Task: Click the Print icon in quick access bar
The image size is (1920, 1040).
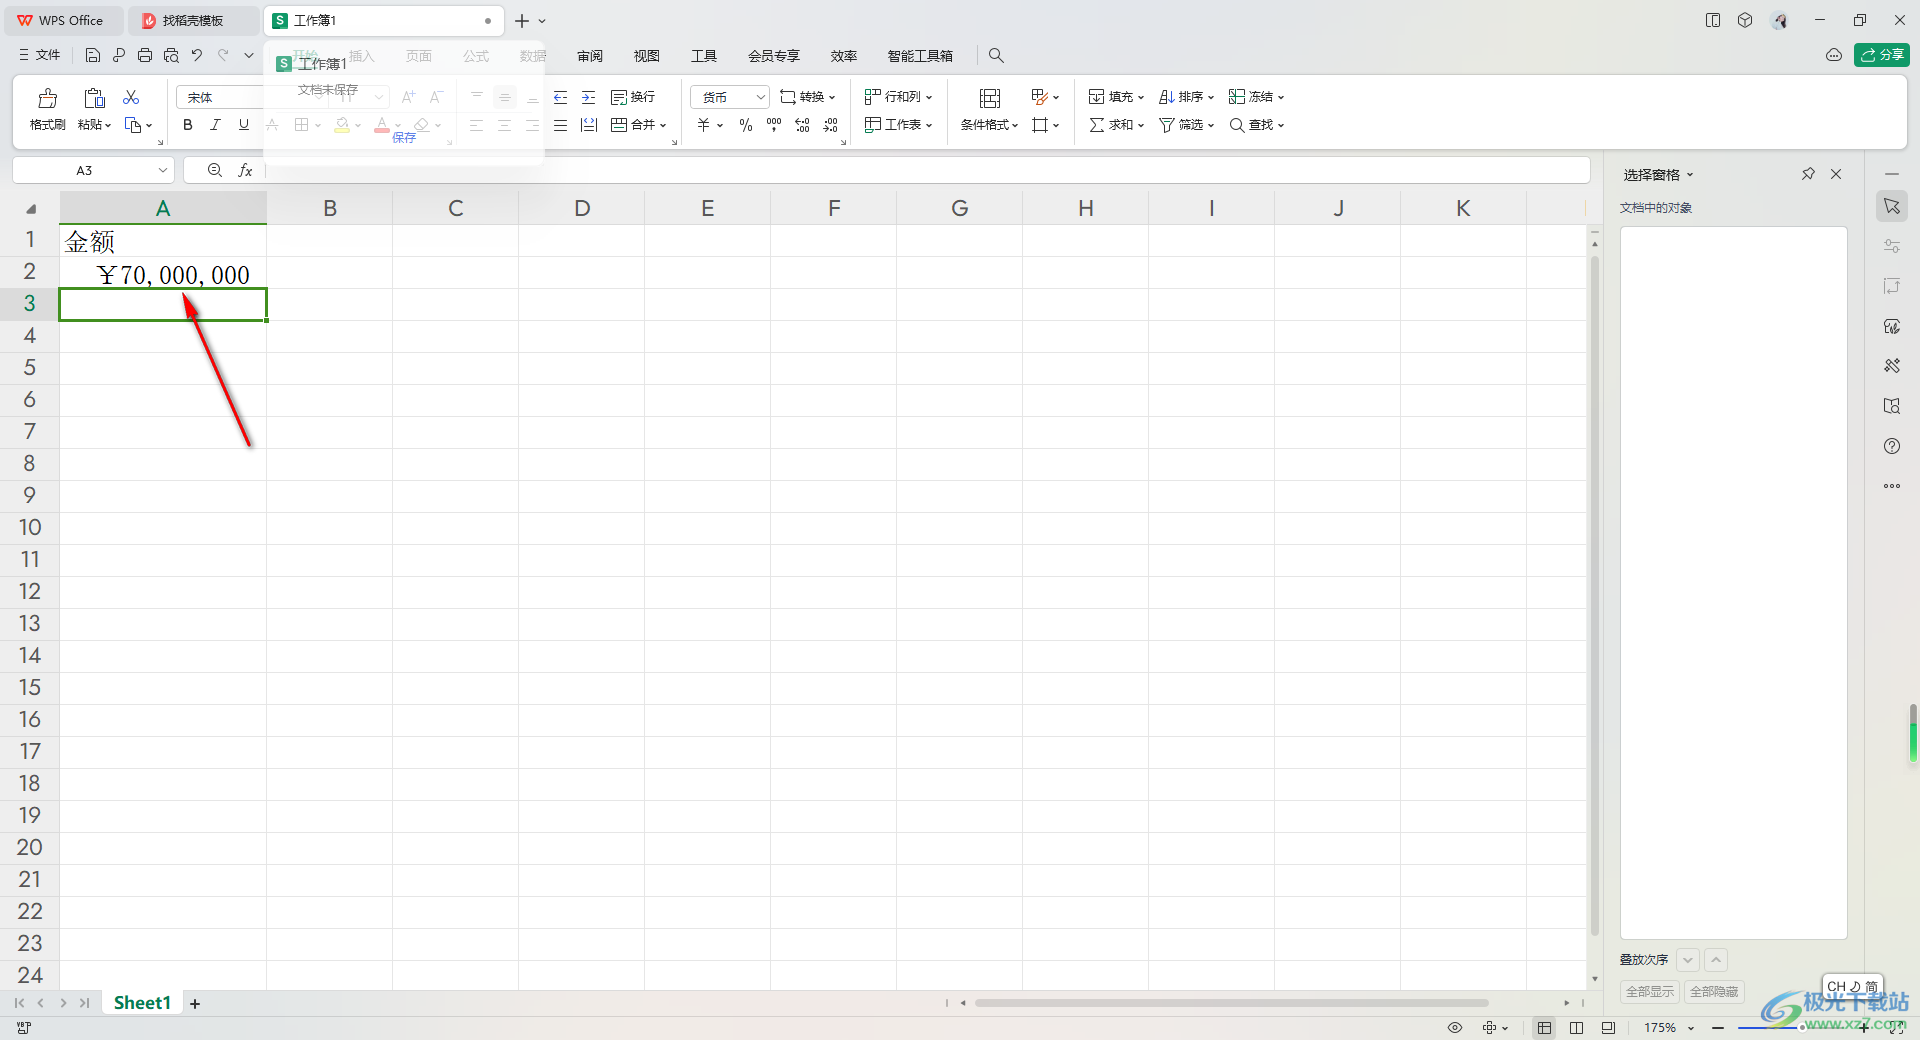Action: (x=145, y=55)
